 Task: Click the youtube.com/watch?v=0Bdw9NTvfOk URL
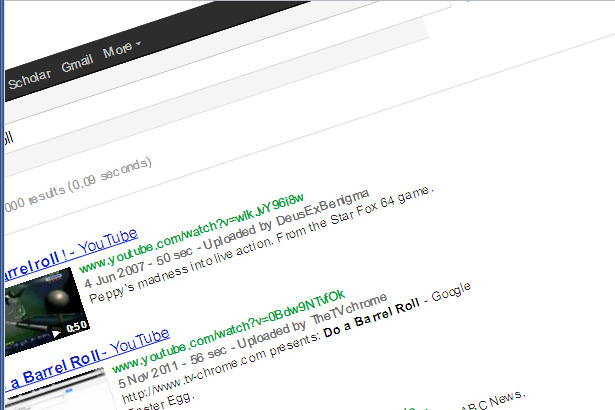coord(228,331)
